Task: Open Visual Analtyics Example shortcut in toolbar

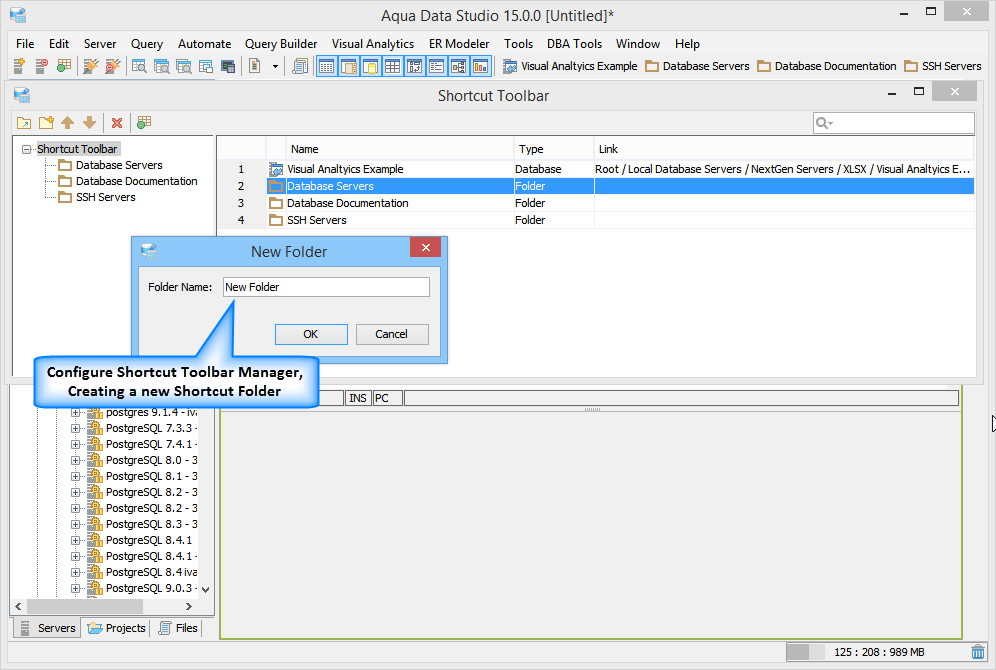Action: (570, 66)
